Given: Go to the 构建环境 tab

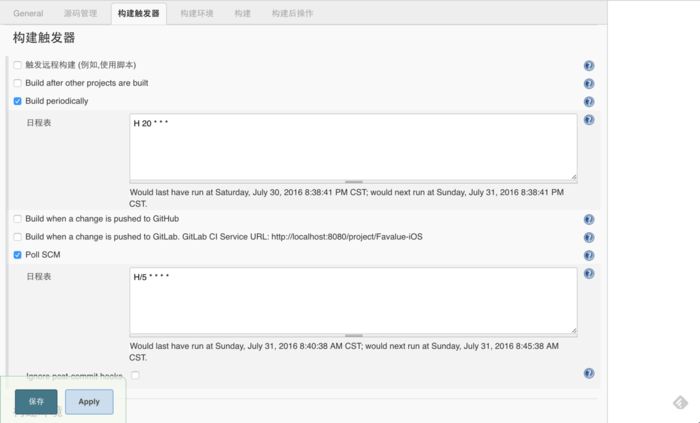Looking at the screenshot, I should tap(196, 13).
